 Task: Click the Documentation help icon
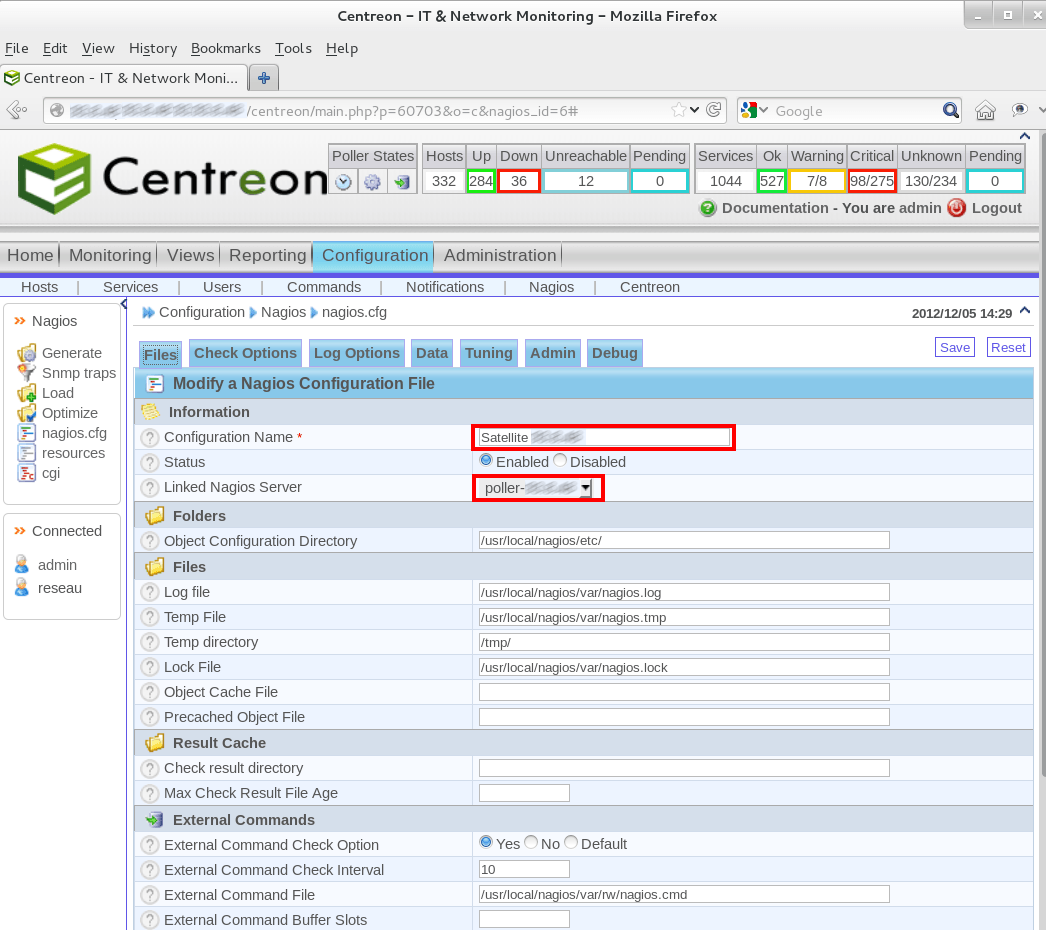tap(710, 208)
